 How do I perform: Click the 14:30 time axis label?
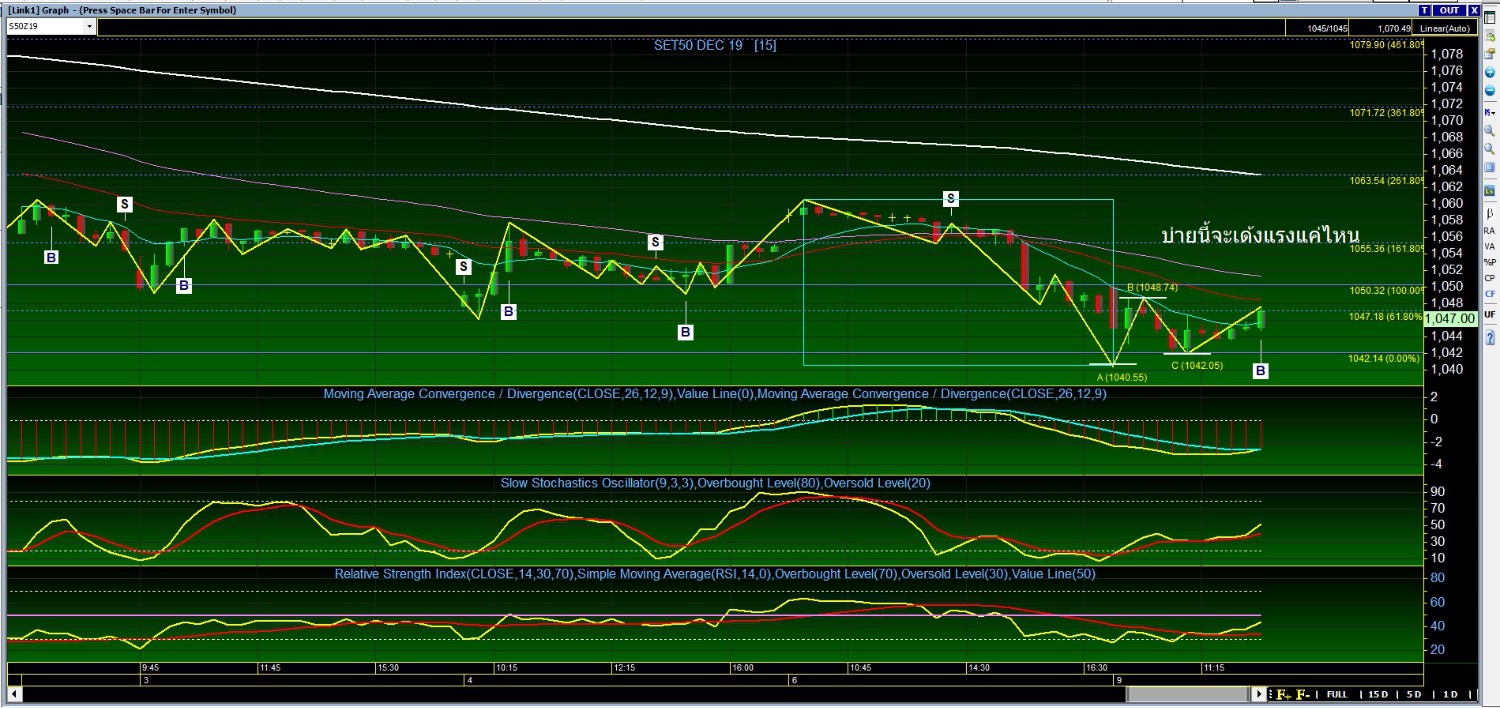click(978, 667)
